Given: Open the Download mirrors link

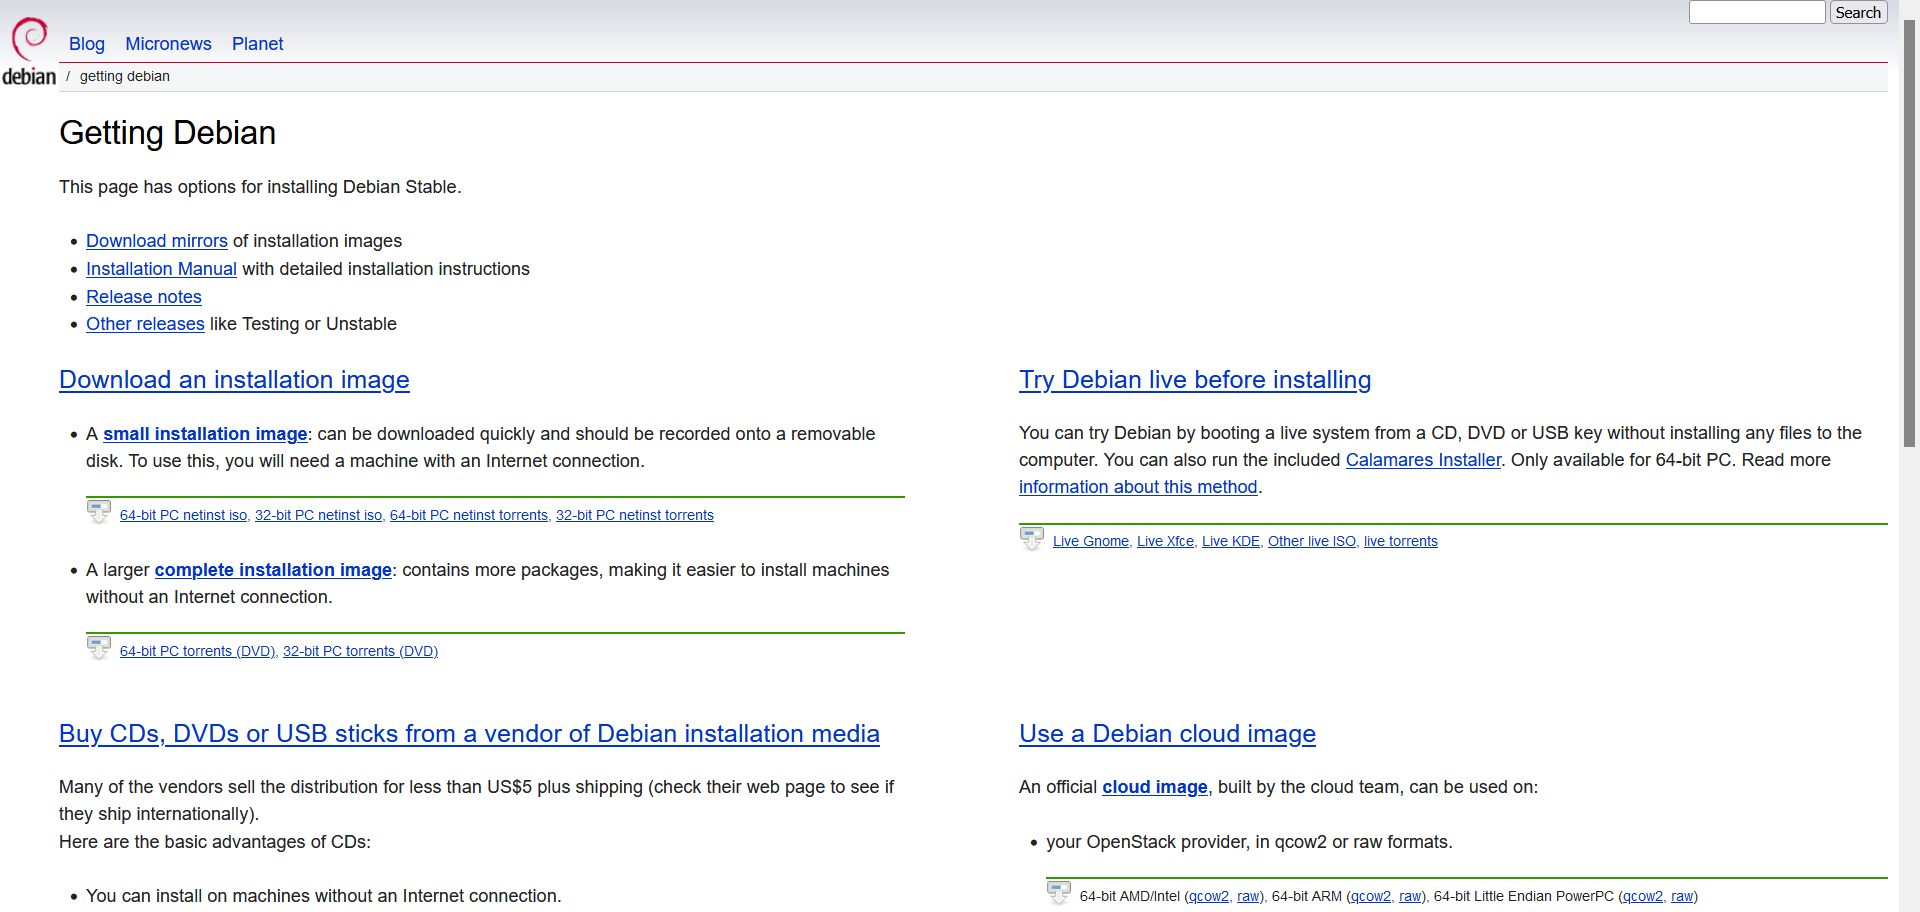Looking at the screenshot, I should (157, 241).
